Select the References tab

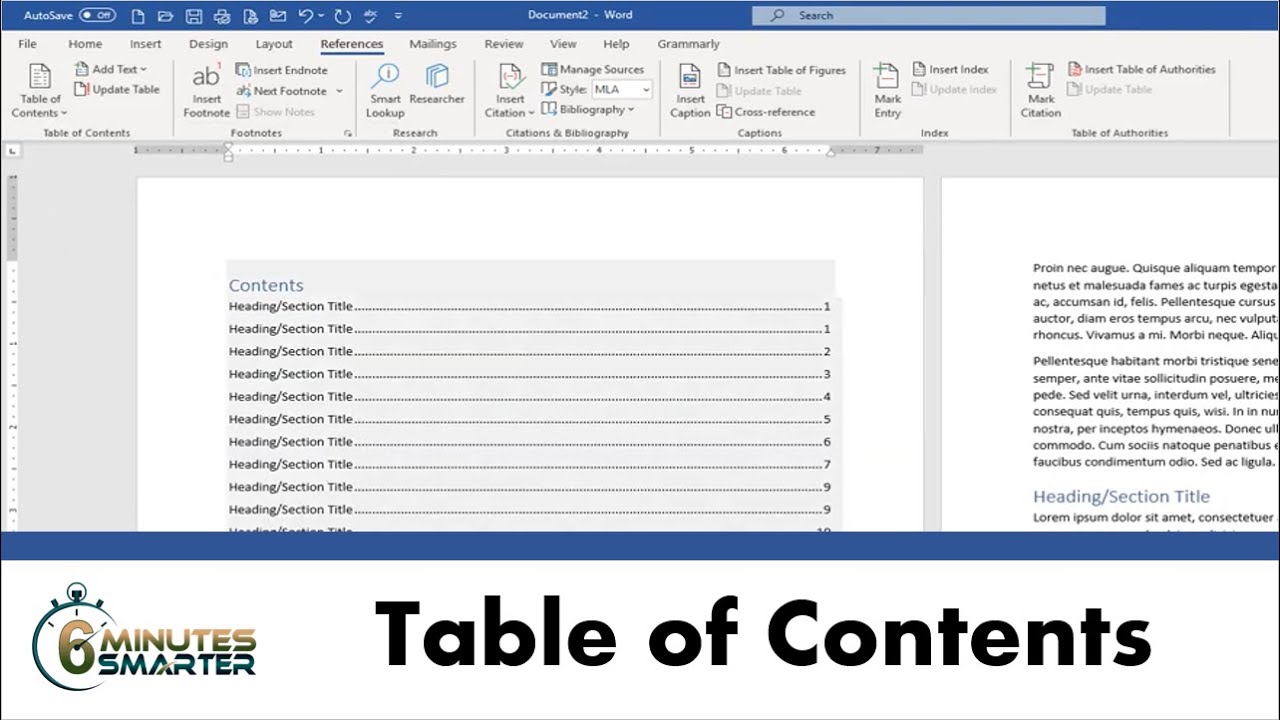(352, 44)
